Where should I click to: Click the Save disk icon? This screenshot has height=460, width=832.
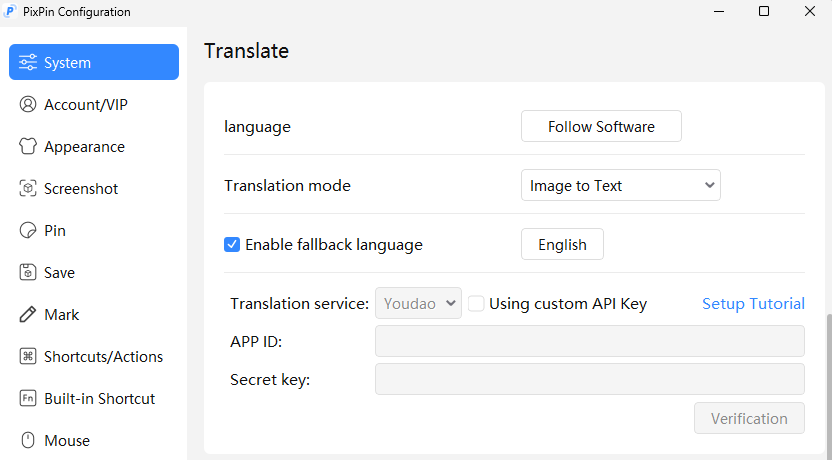click(x=28, y=272)
